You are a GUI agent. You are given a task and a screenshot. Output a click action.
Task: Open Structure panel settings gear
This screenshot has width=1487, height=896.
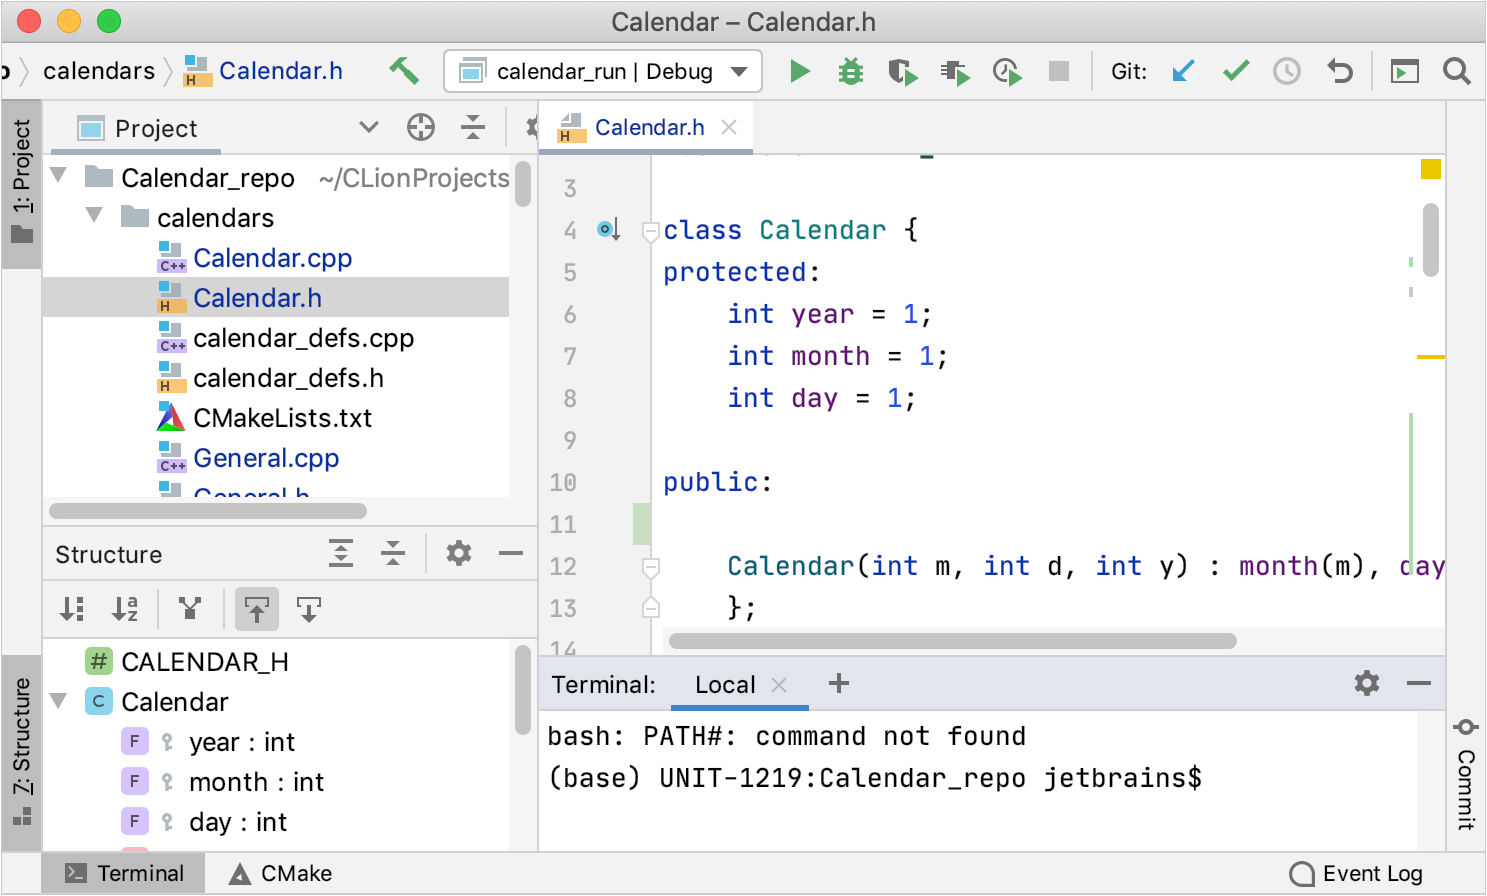click(459, 554)
